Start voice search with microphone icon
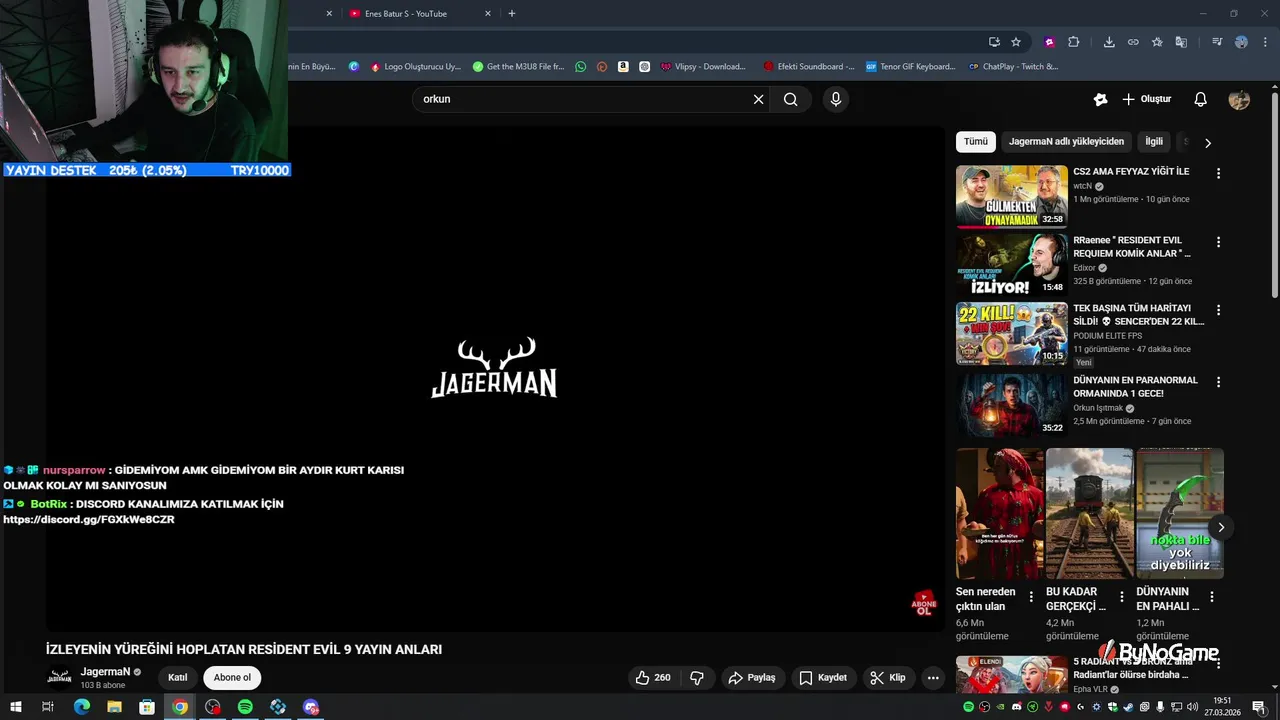The image size is (1280, 720). tap(836, 99)
